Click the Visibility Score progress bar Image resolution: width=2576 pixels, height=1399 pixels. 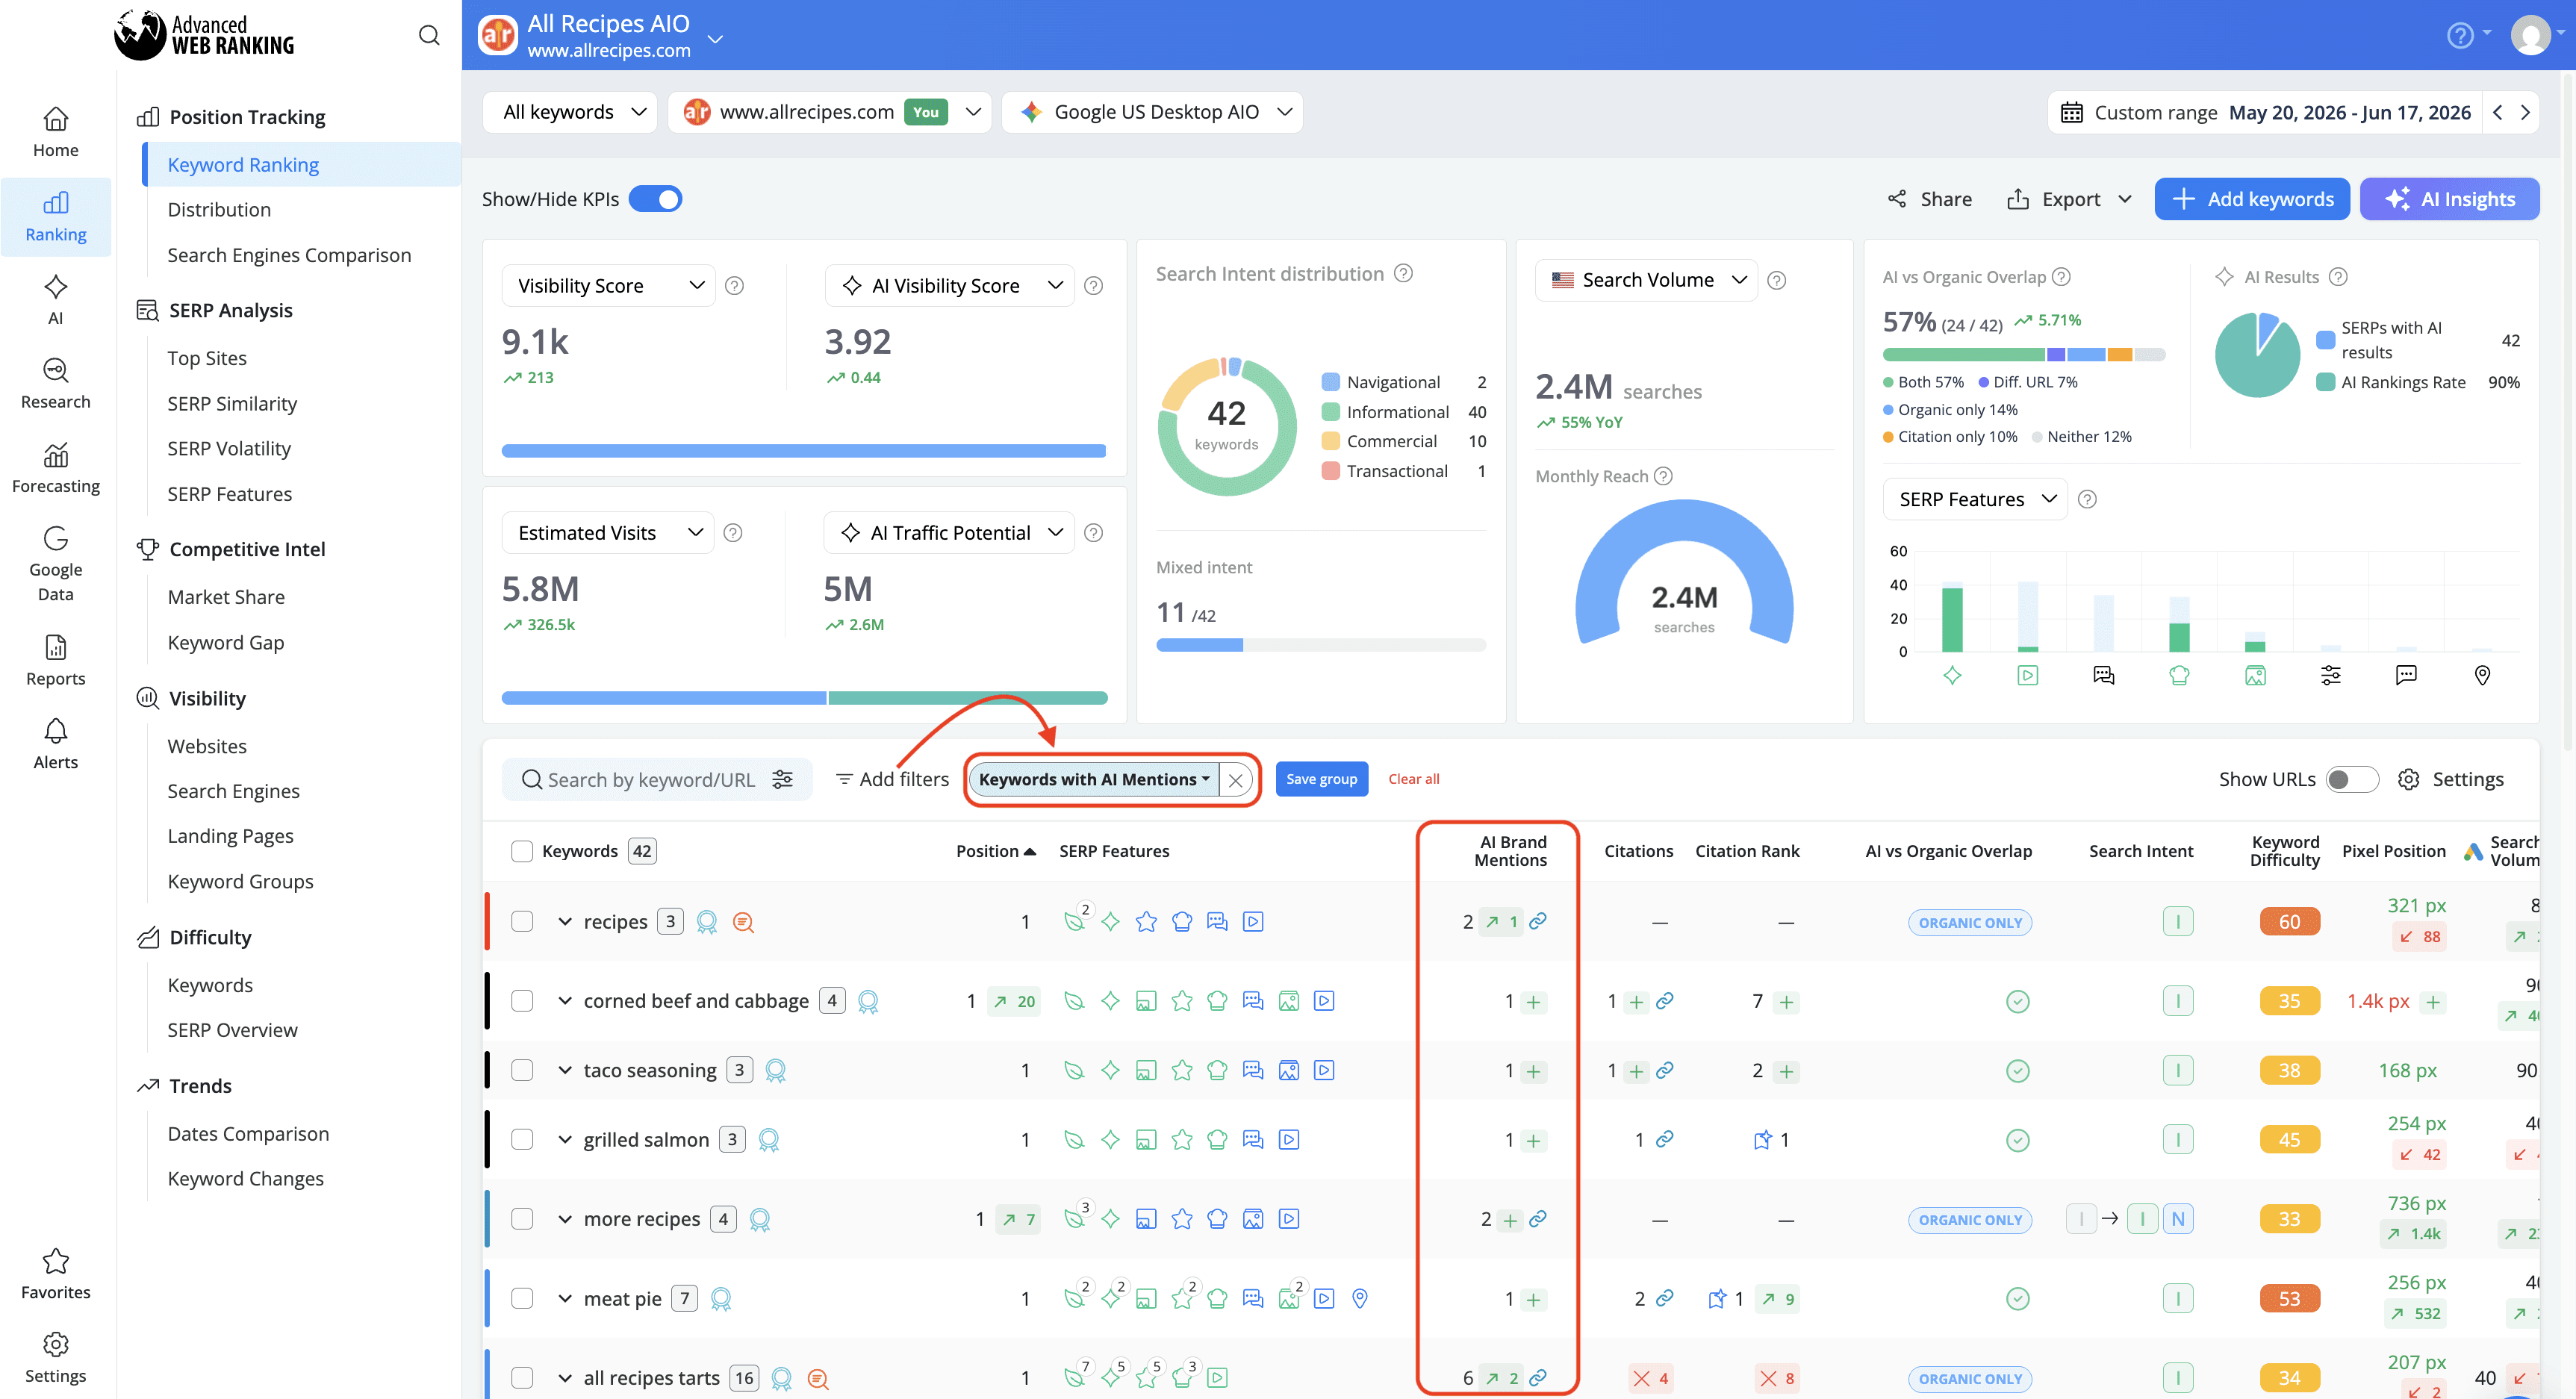click(803, 451)
